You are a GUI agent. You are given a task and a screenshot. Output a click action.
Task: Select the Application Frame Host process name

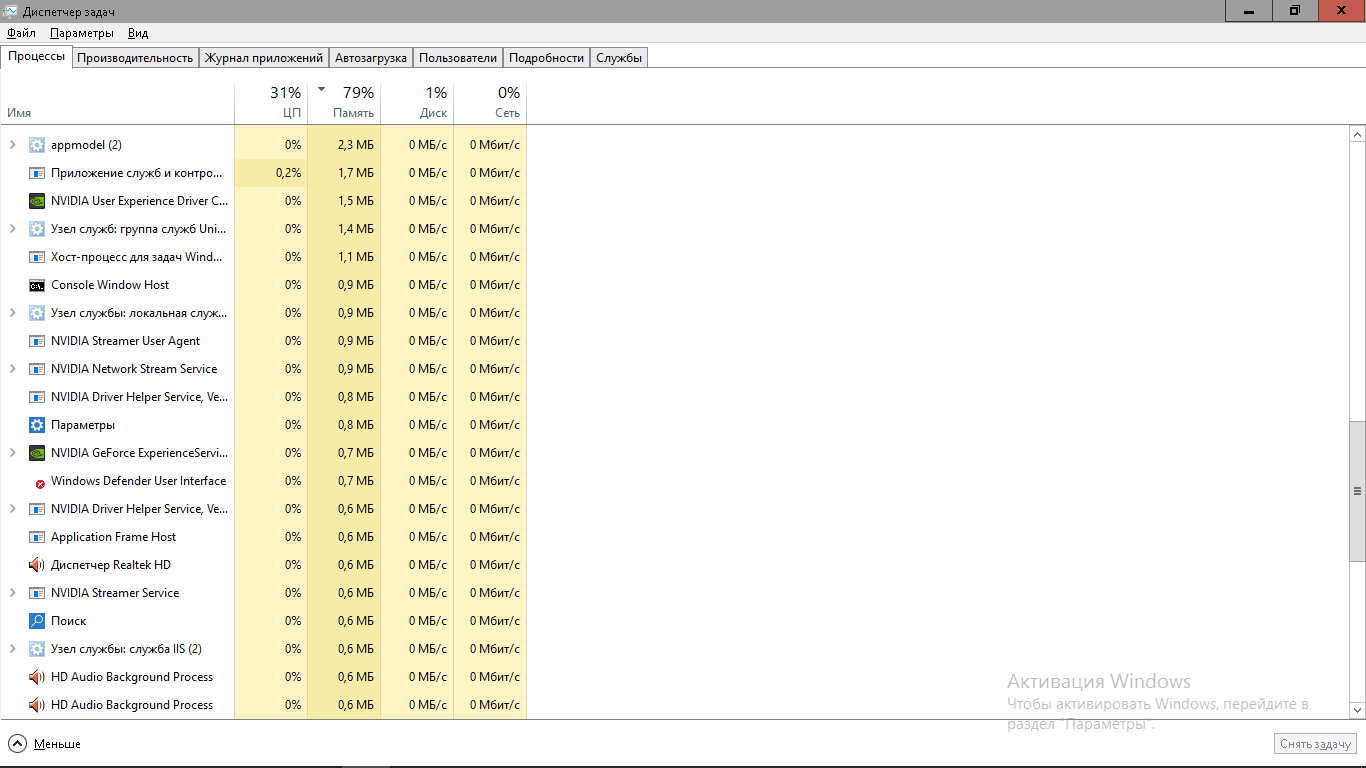(113, 537)
